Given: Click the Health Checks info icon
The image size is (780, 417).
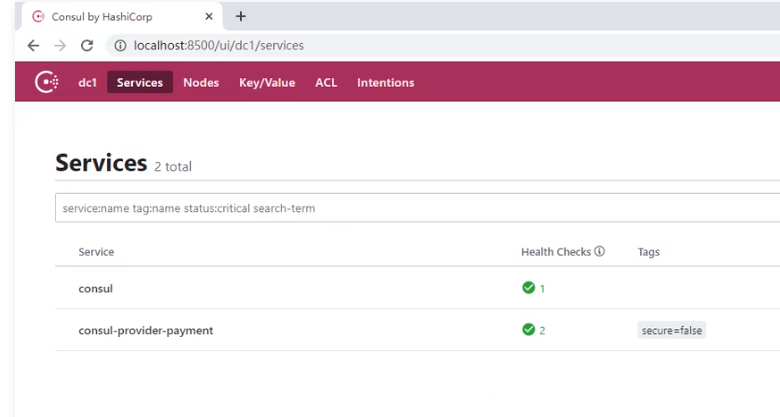Looking at the screenshot, I should [x=599, y=252].
